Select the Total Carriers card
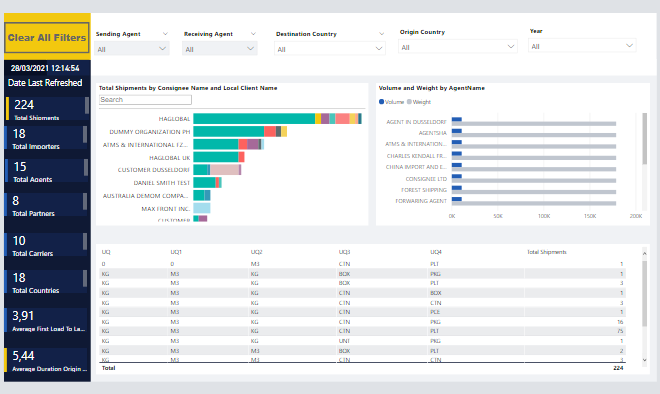The width and height of the screenshot is (660, 394). tap(47, 245)
